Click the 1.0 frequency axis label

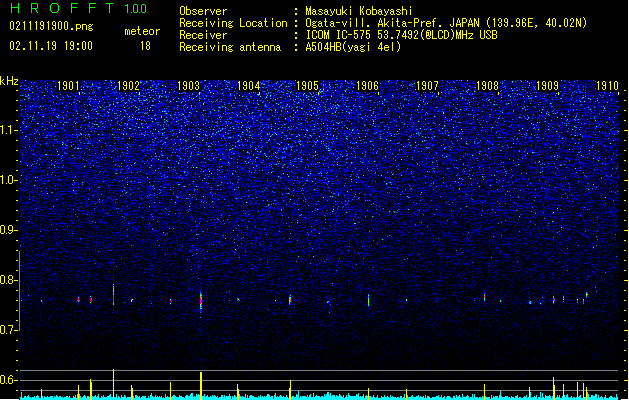(9, 180)
